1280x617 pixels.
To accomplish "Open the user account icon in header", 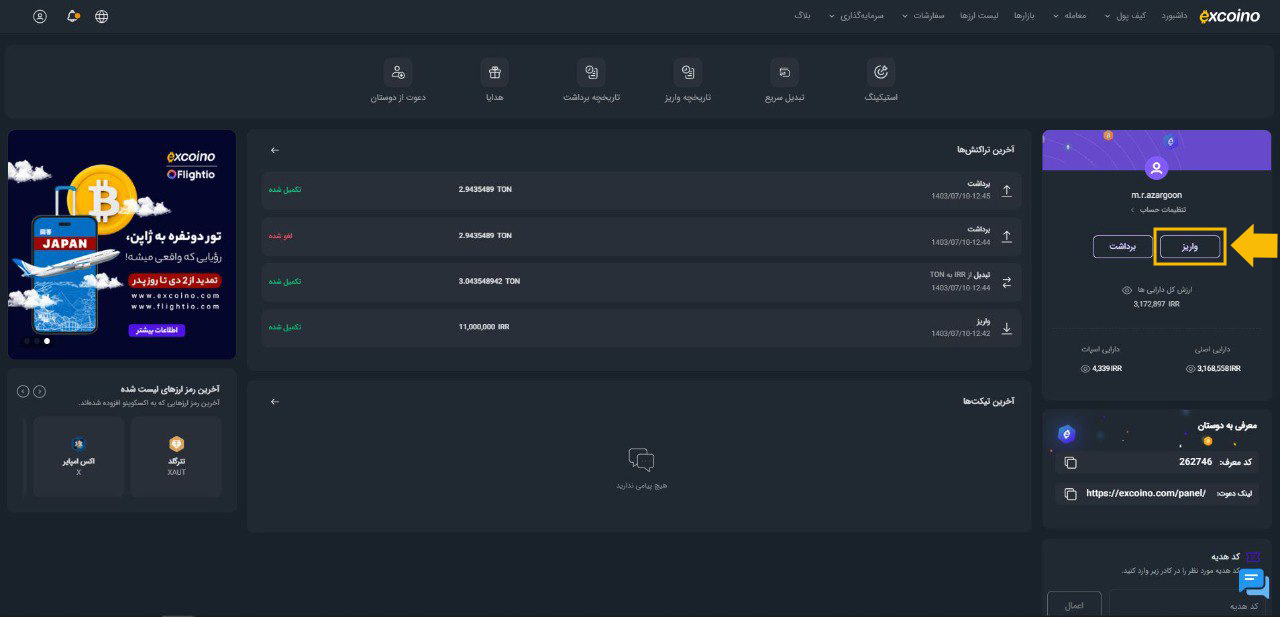I will [x=40, y=16].
